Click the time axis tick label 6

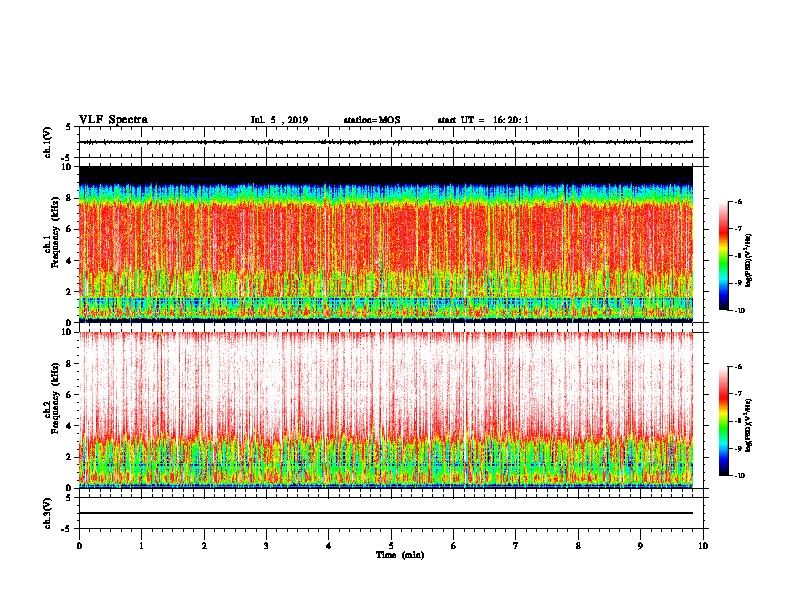click(453, 546)
